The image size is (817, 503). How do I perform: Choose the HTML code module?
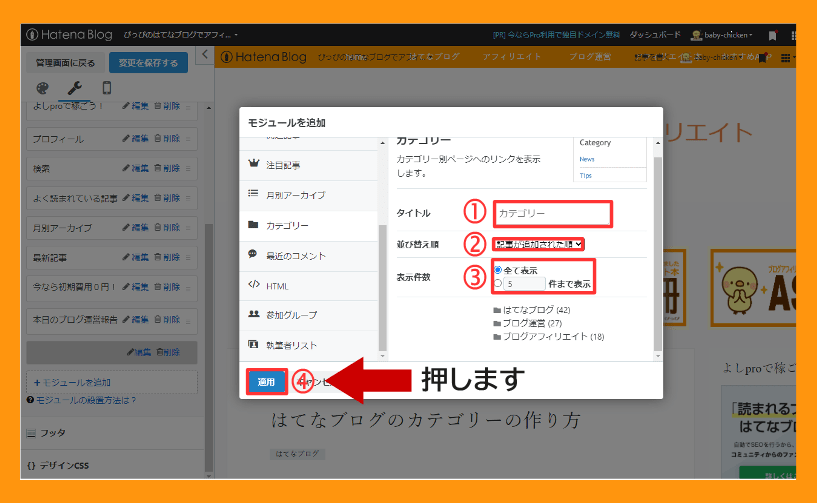[308, 286]
